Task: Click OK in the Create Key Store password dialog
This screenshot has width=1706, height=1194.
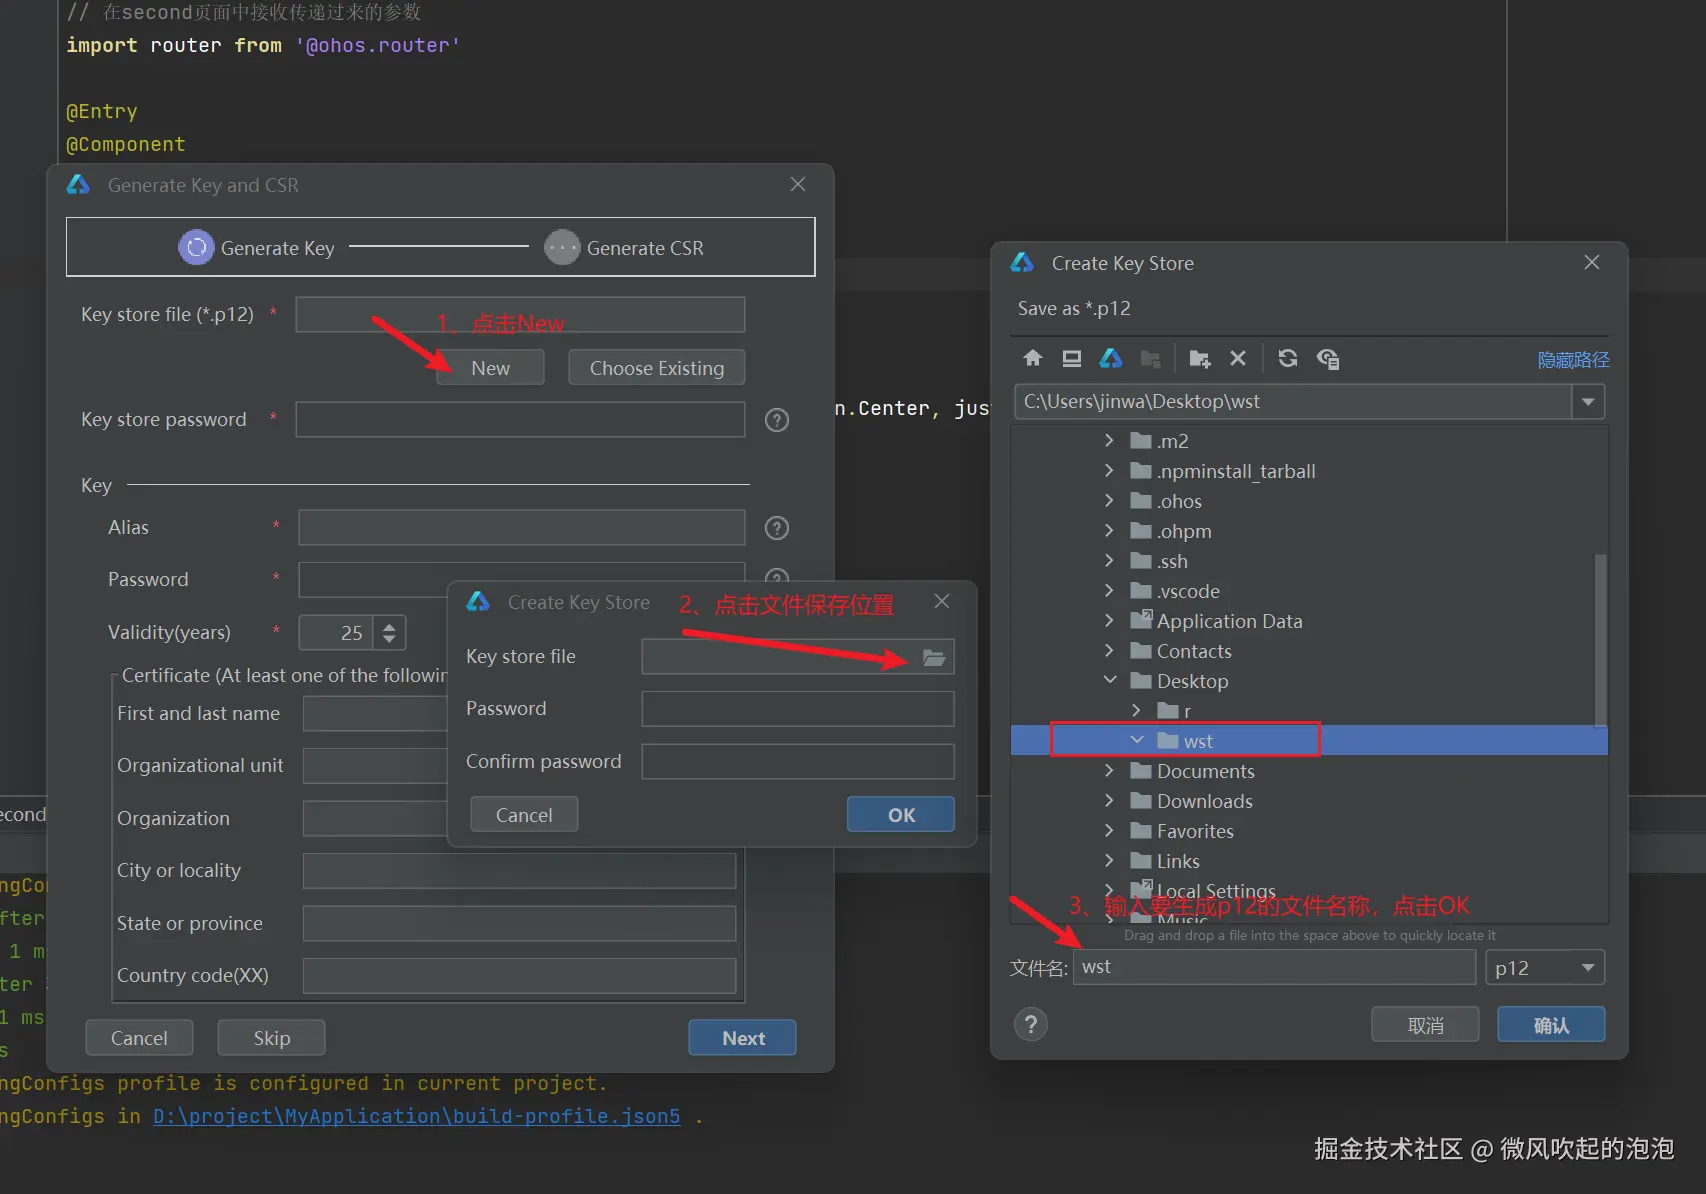Action: point(901,815)
